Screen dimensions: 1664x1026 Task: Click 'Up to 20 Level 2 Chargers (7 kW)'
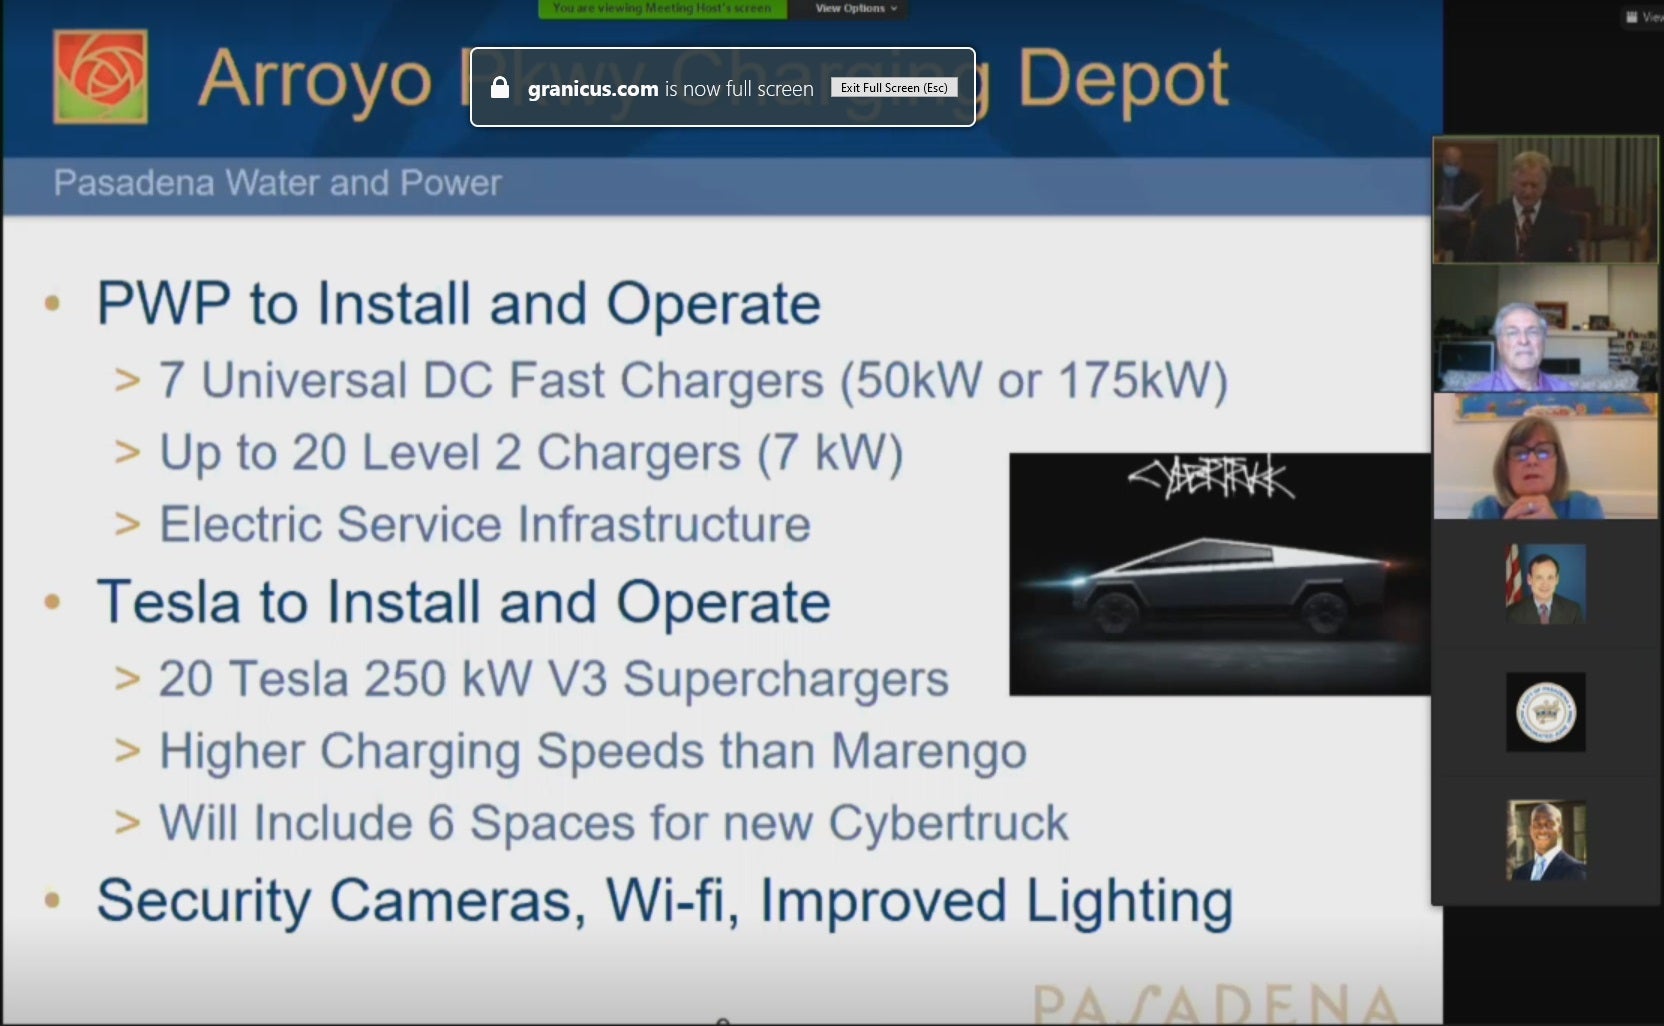pos(531,453)
